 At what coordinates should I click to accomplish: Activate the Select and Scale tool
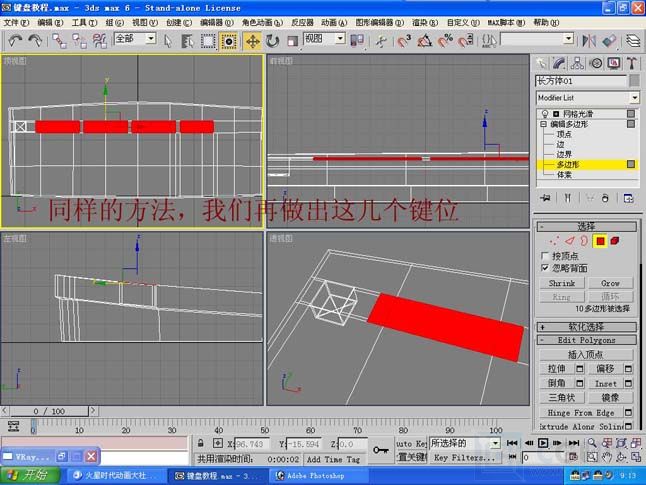[x=292, y=41]
